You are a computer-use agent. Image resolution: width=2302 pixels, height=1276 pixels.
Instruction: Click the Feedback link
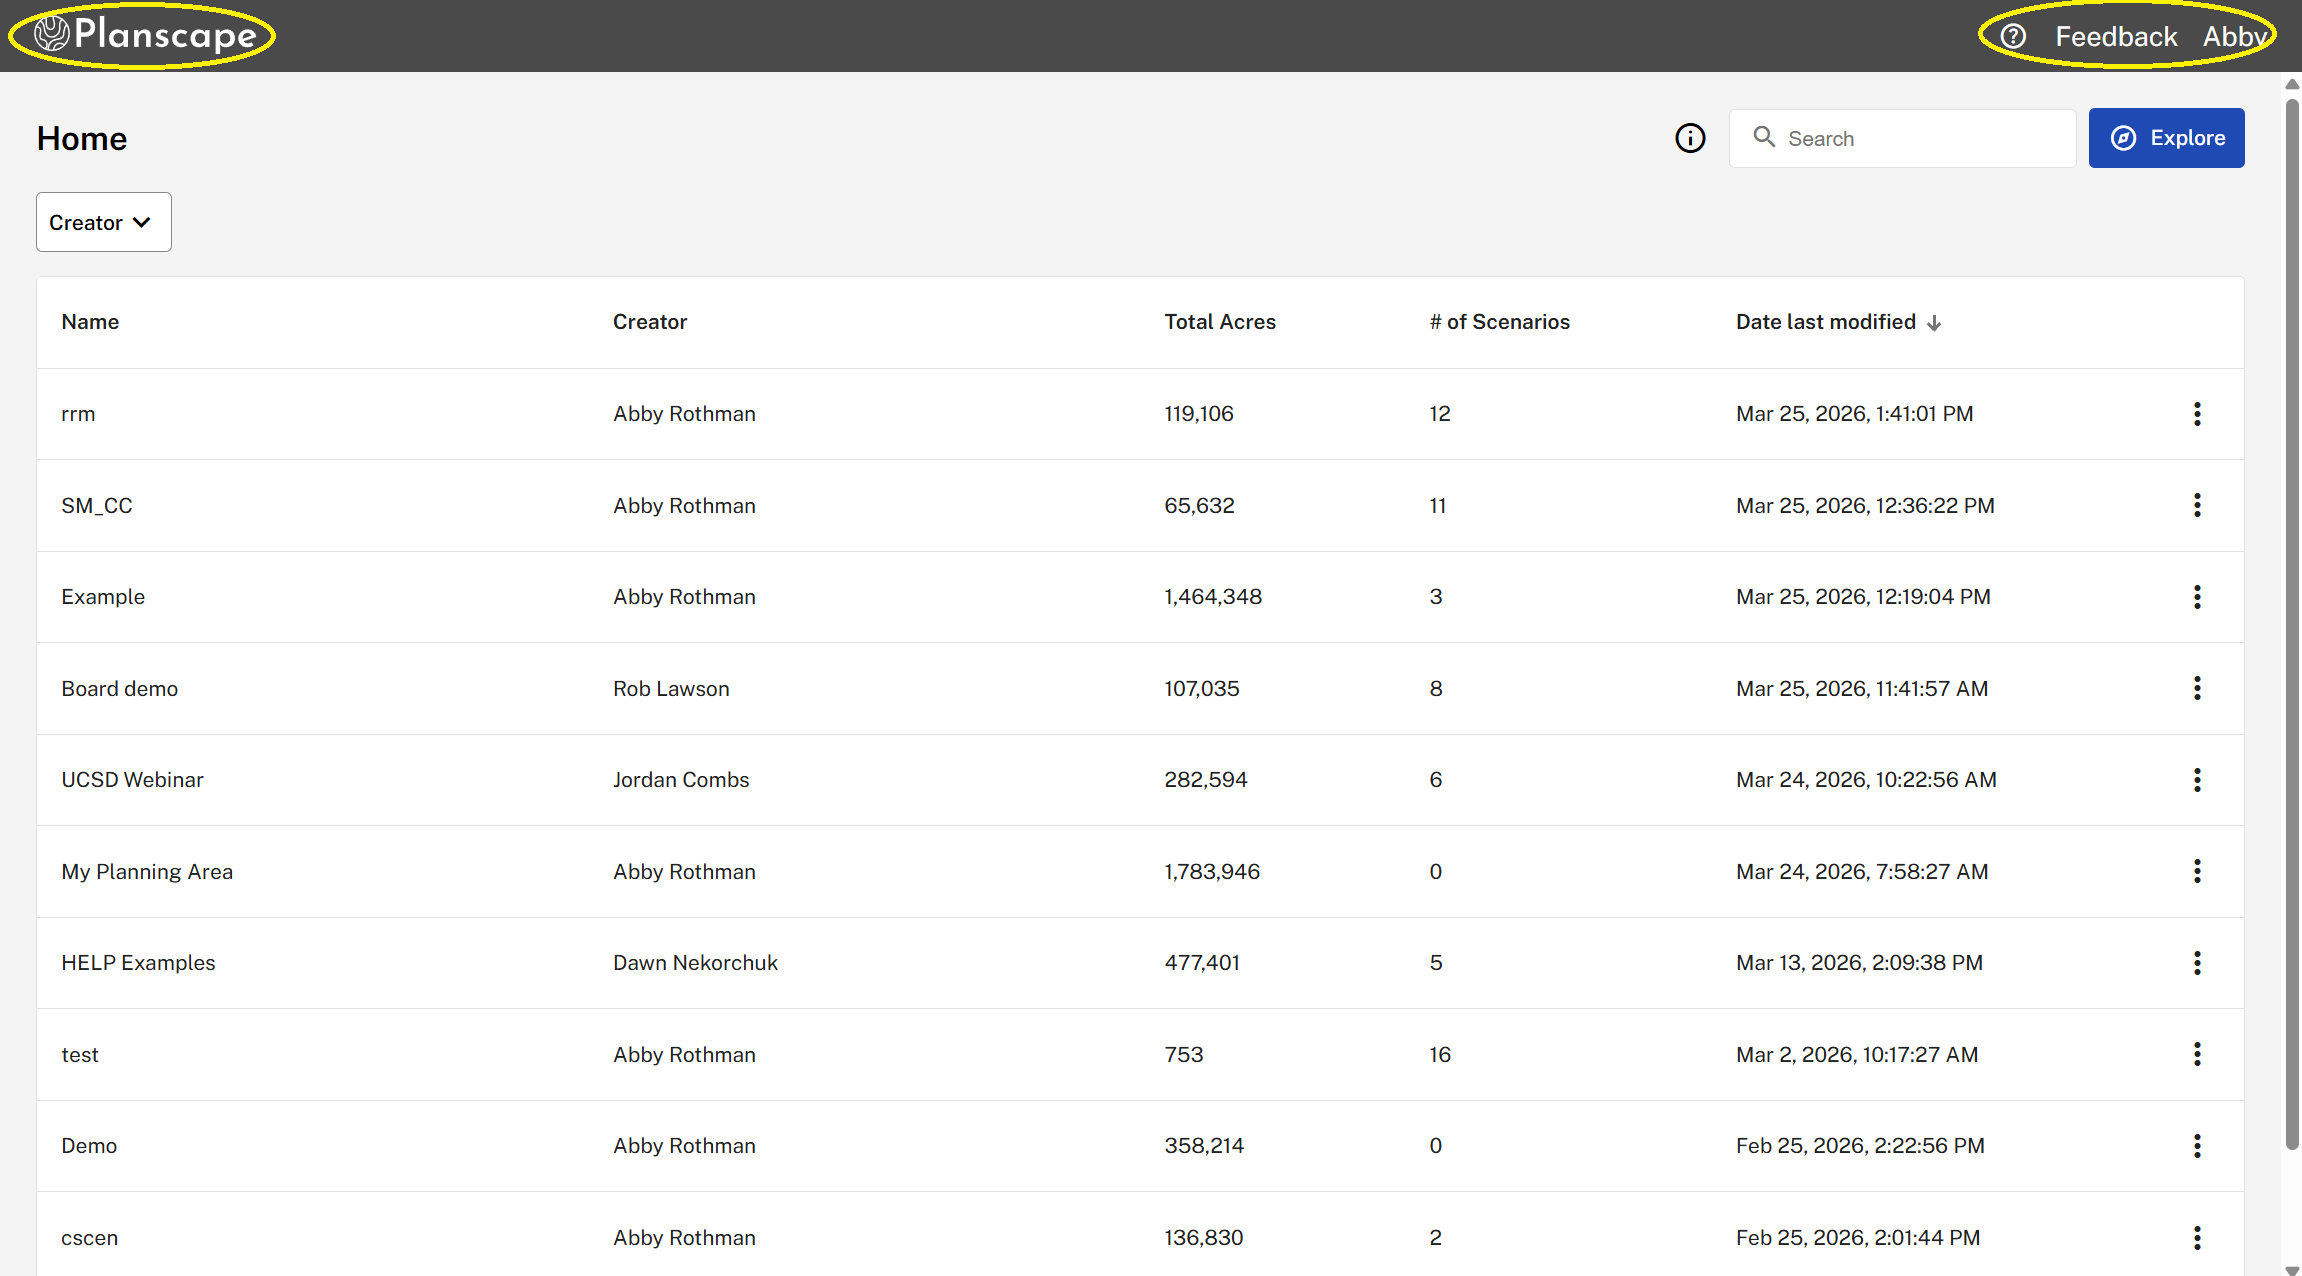pos(2116,37)
